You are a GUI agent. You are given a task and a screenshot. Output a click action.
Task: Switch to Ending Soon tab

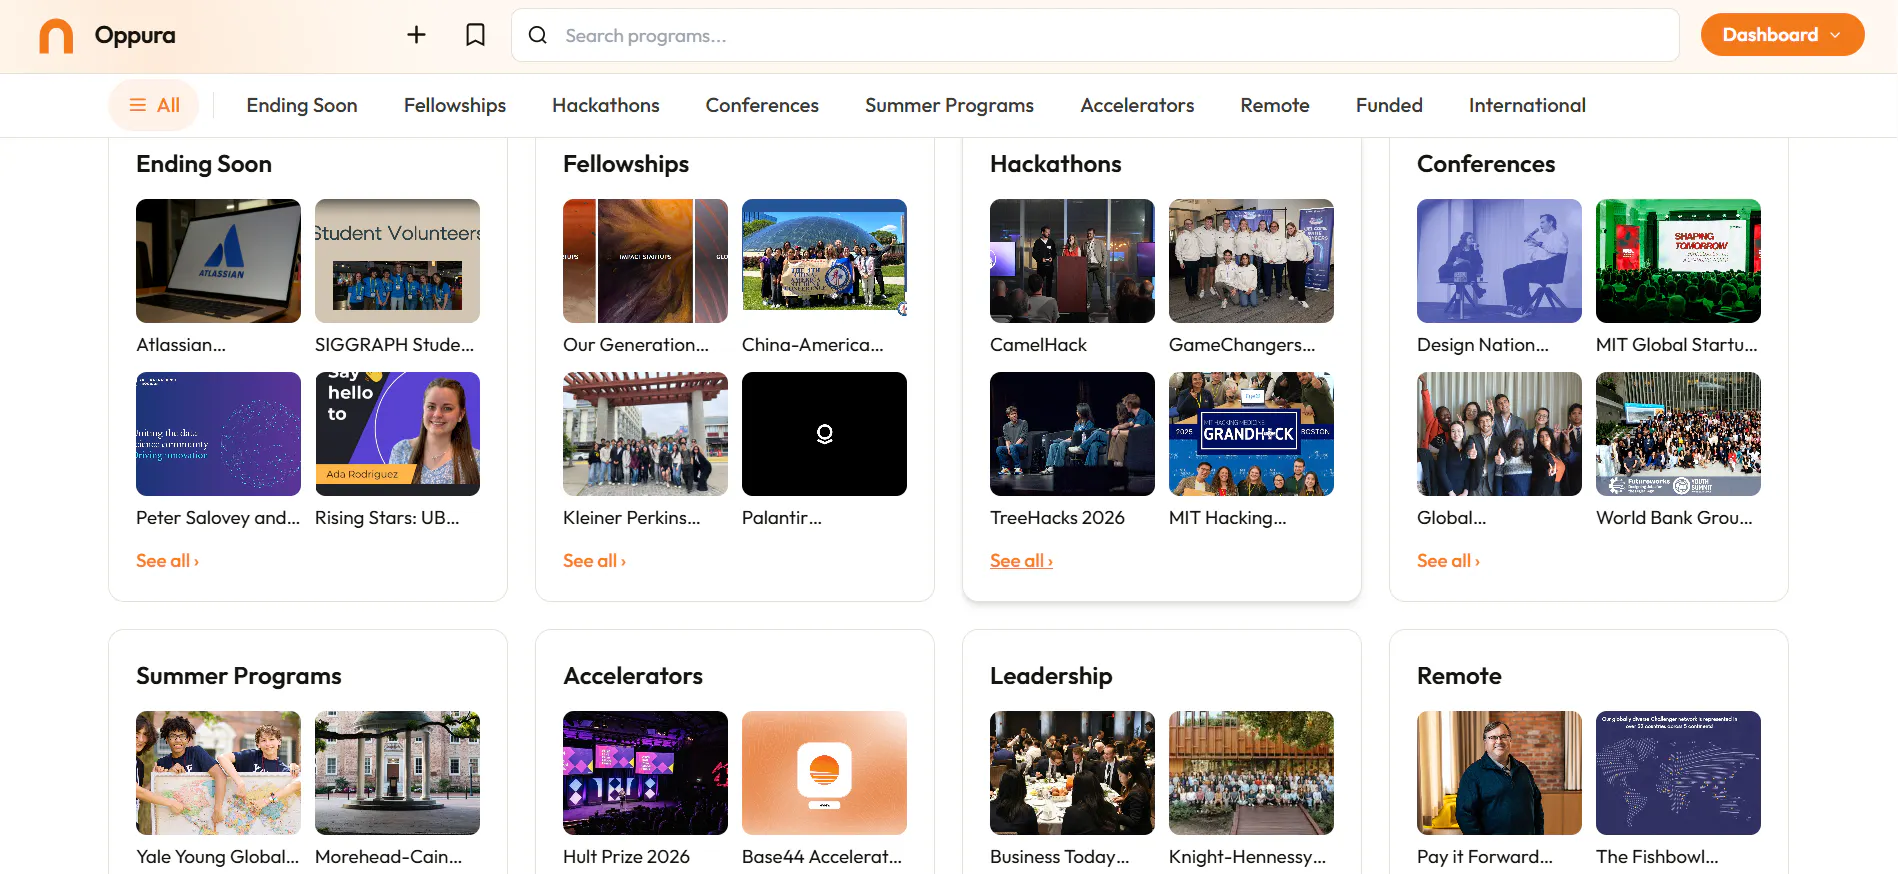point(302,105)
